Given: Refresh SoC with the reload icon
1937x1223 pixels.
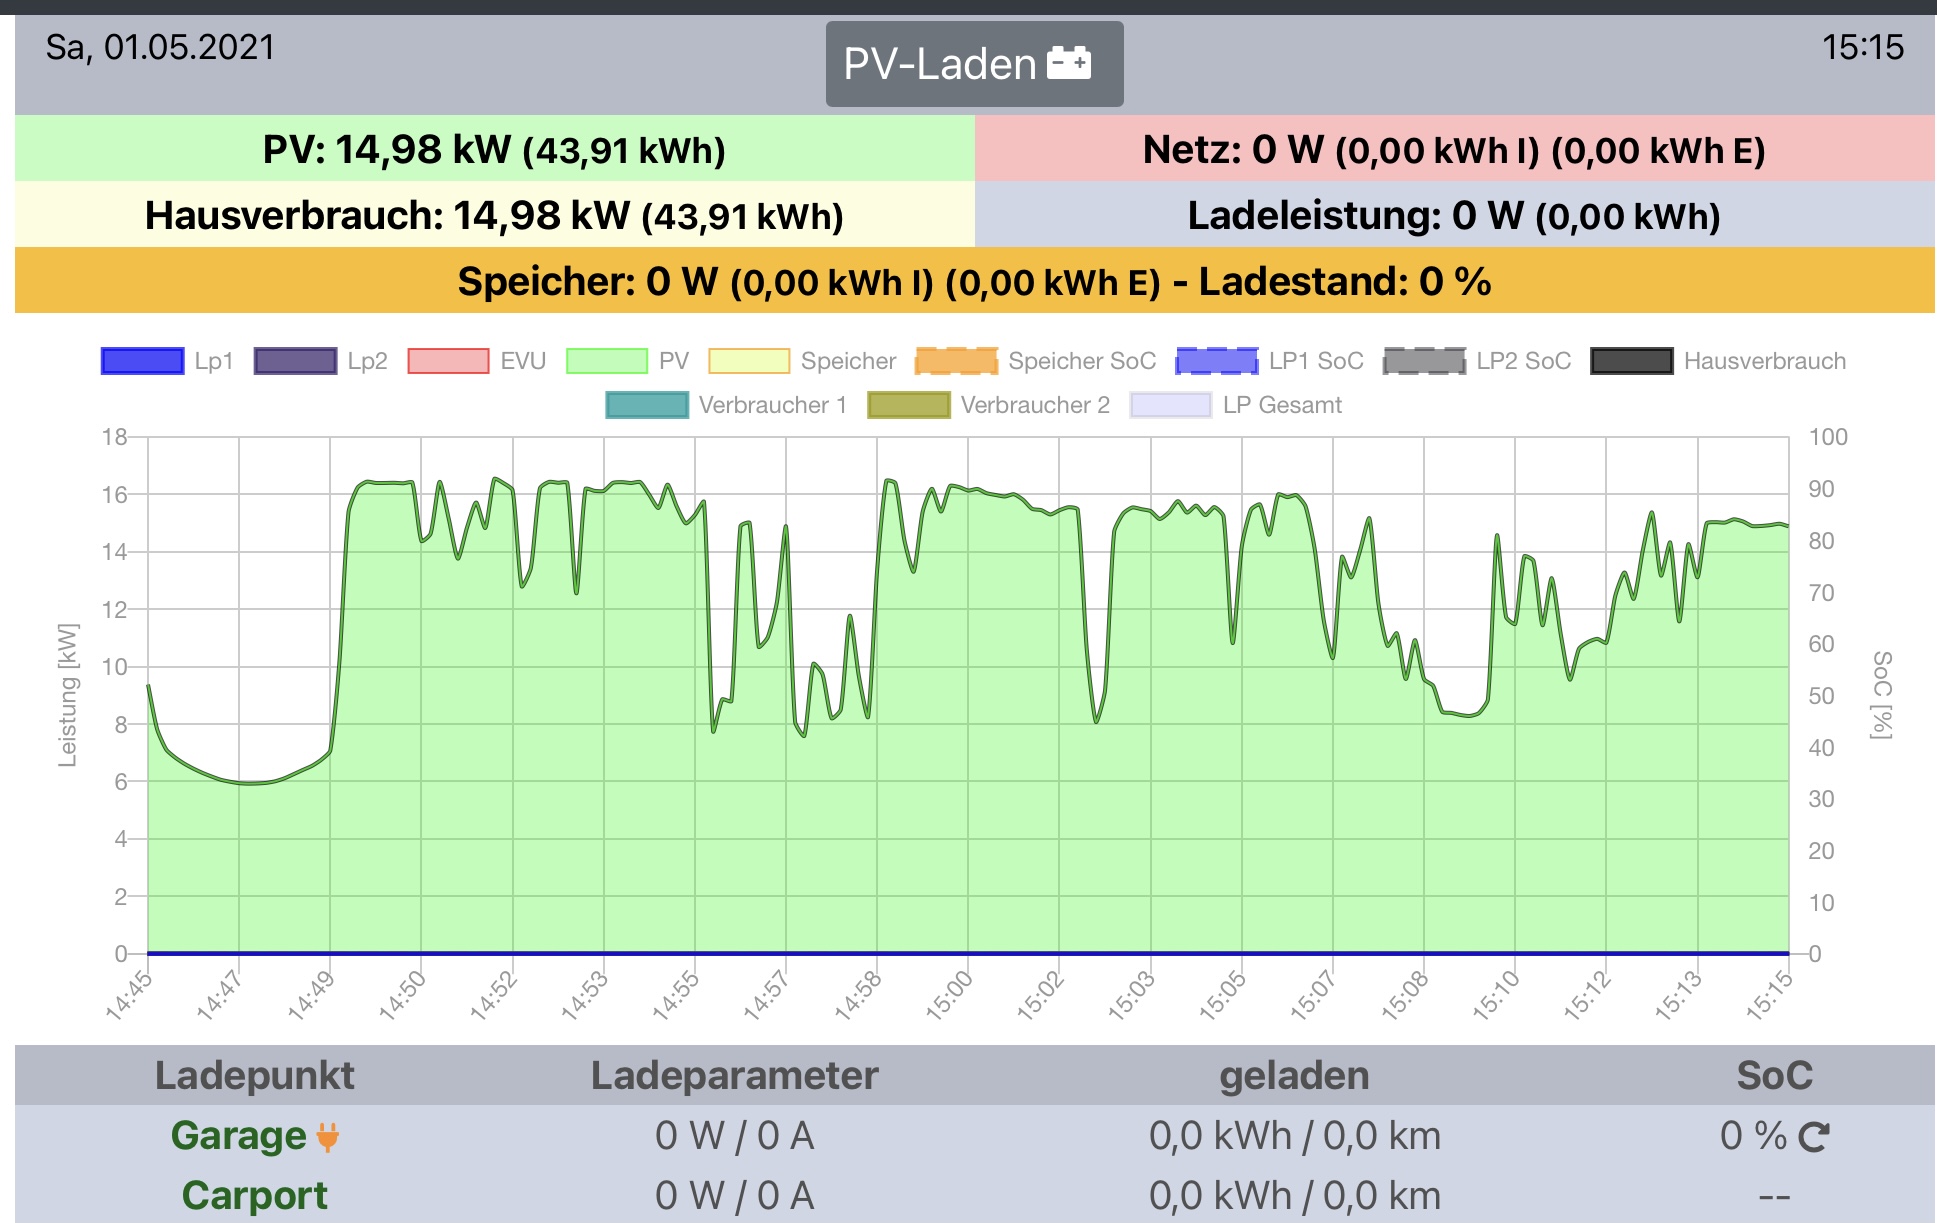Looking at the screenshot, I should coord(1813,1137).
